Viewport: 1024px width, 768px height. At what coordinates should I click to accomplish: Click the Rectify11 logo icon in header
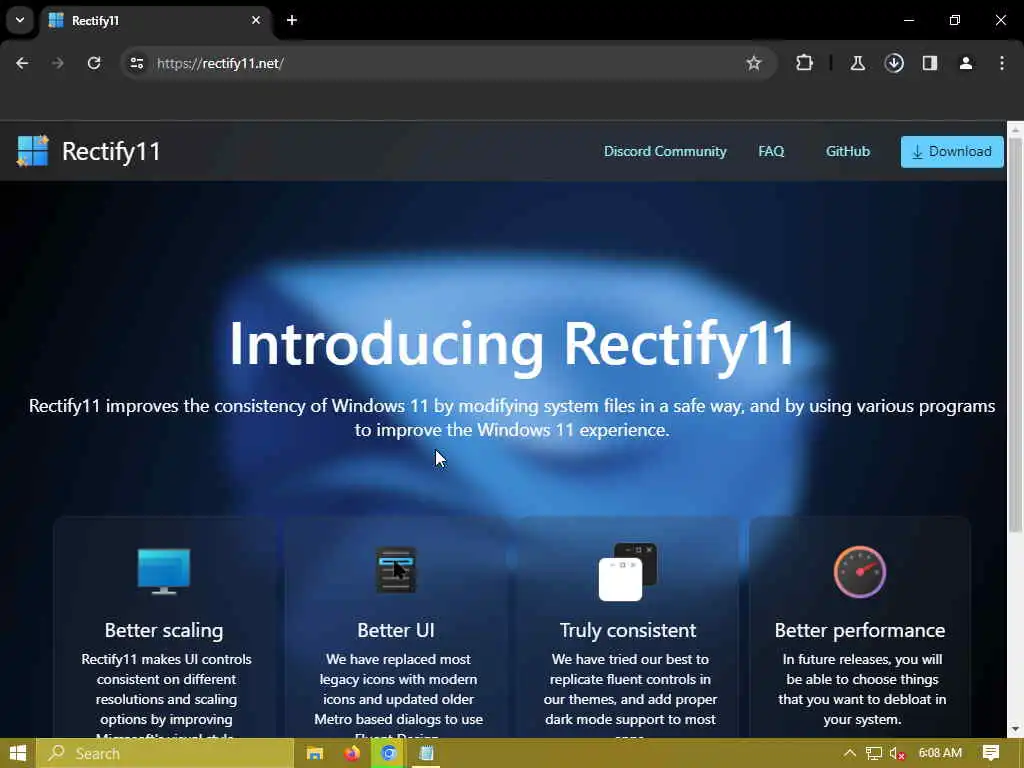[33, 151]
